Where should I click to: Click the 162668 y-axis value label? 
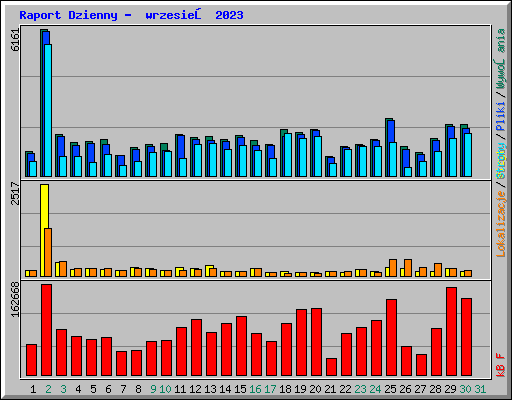coord(15,299)
